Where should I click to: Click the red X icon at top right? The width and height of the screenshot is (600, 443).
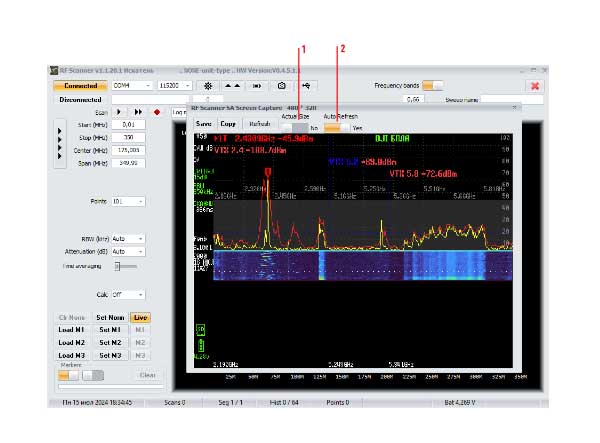[x=535, y=86]
